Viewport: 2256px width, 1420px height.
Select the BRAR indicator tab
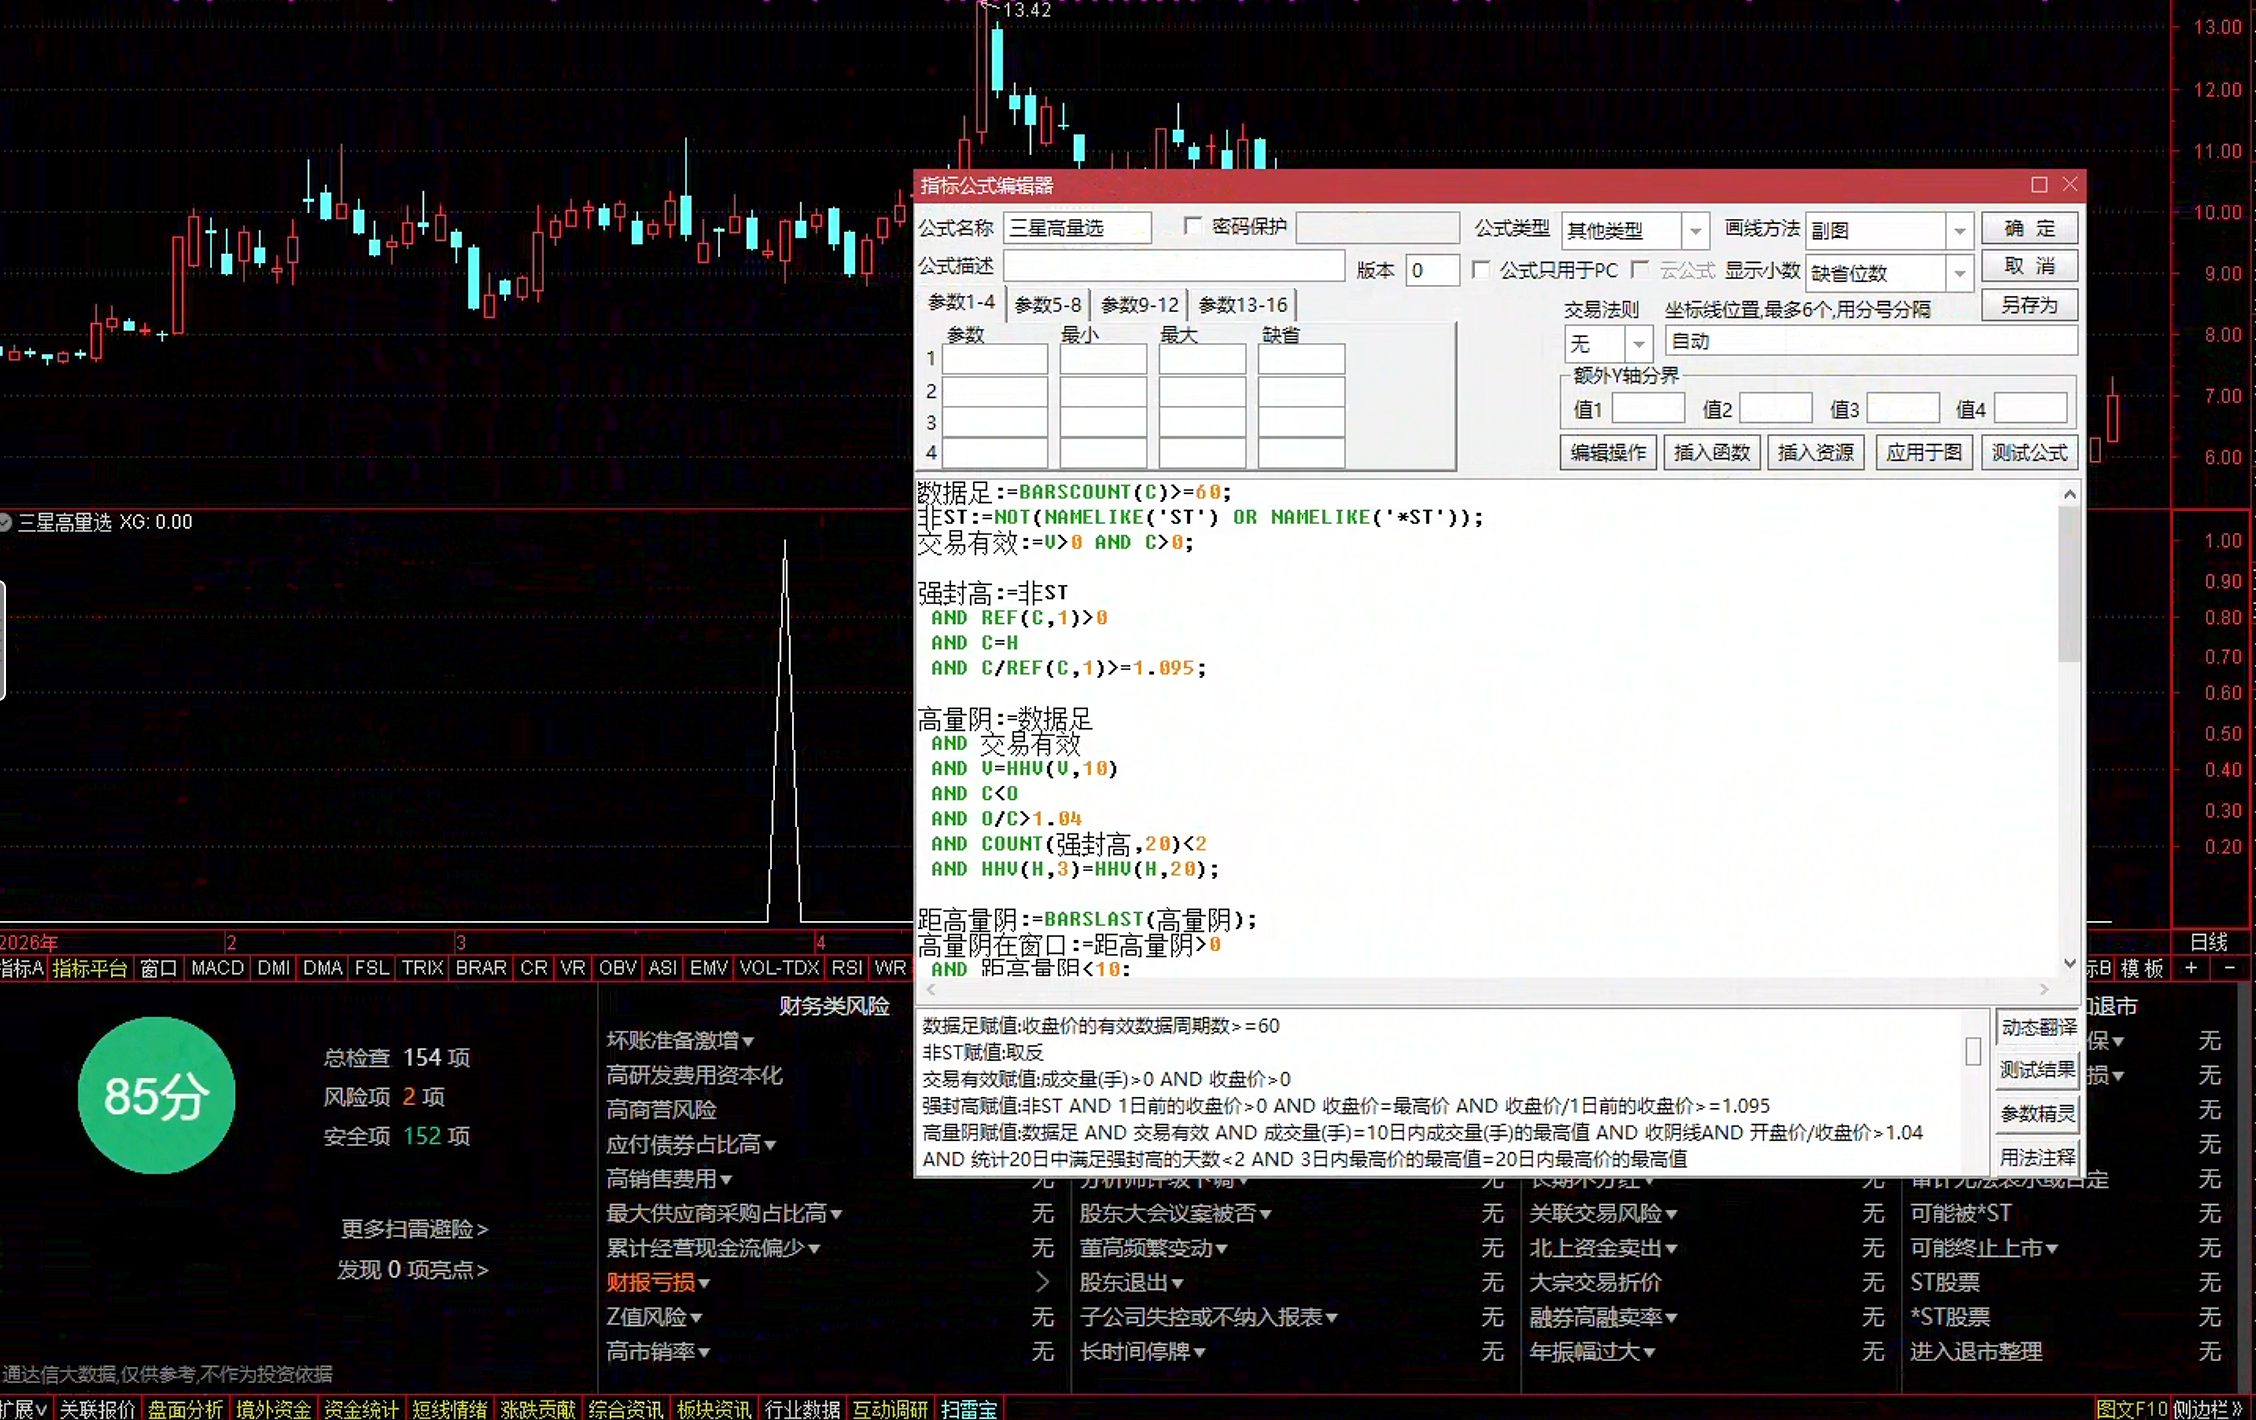click(481, 968)
